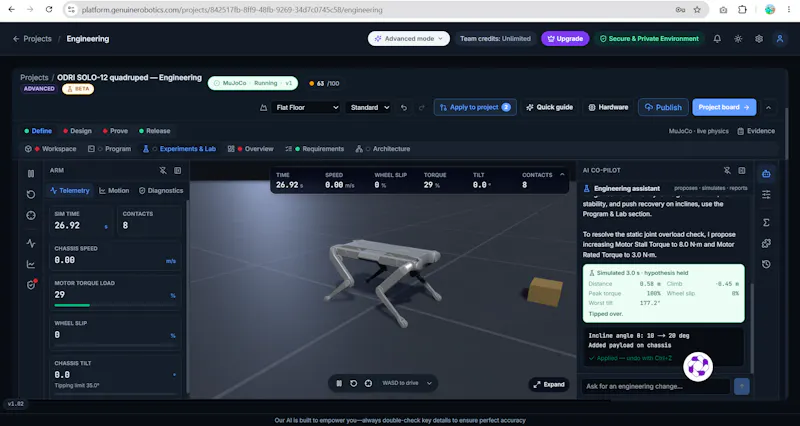Select the robot co-pilot icon in right rail
The height and width of the screenshot is (426, 800).
click(x=766, y=174)
